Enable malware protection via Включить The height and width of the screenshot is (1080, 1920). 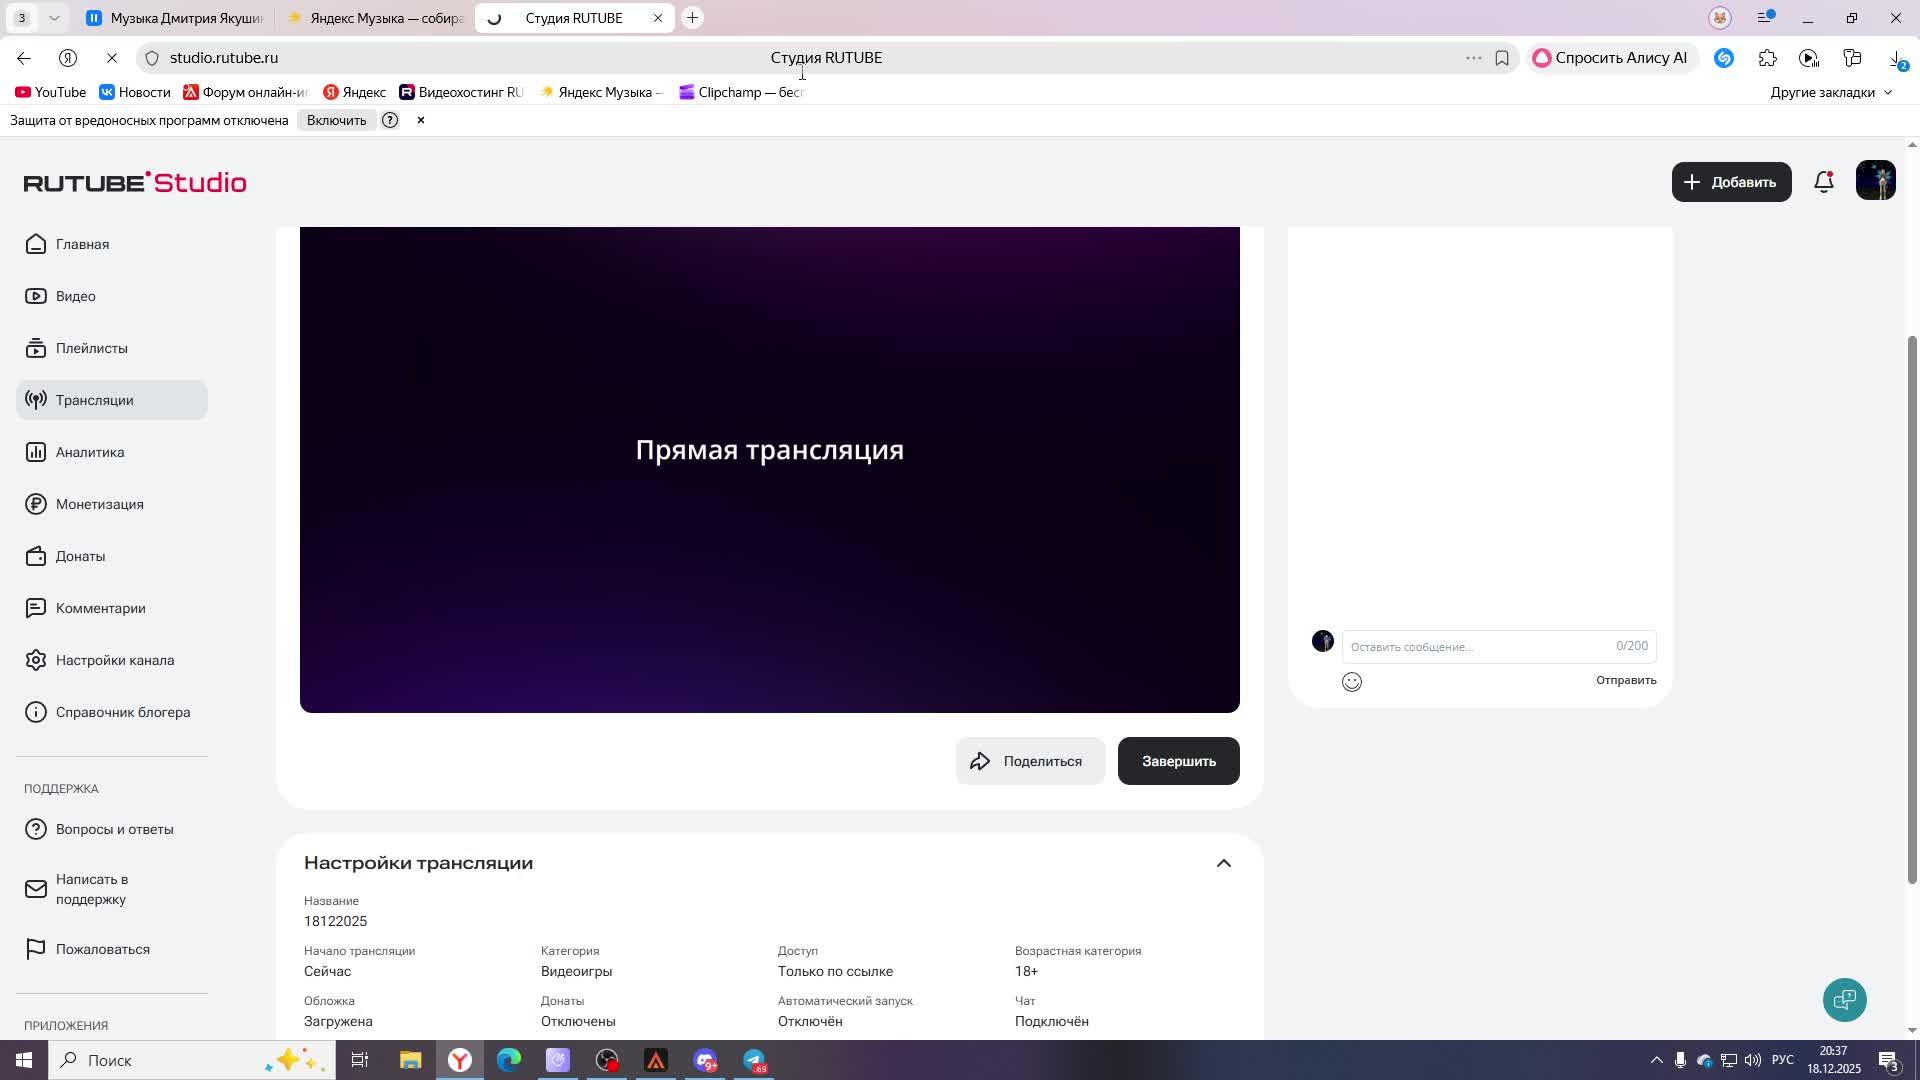(x=336, y=119)
